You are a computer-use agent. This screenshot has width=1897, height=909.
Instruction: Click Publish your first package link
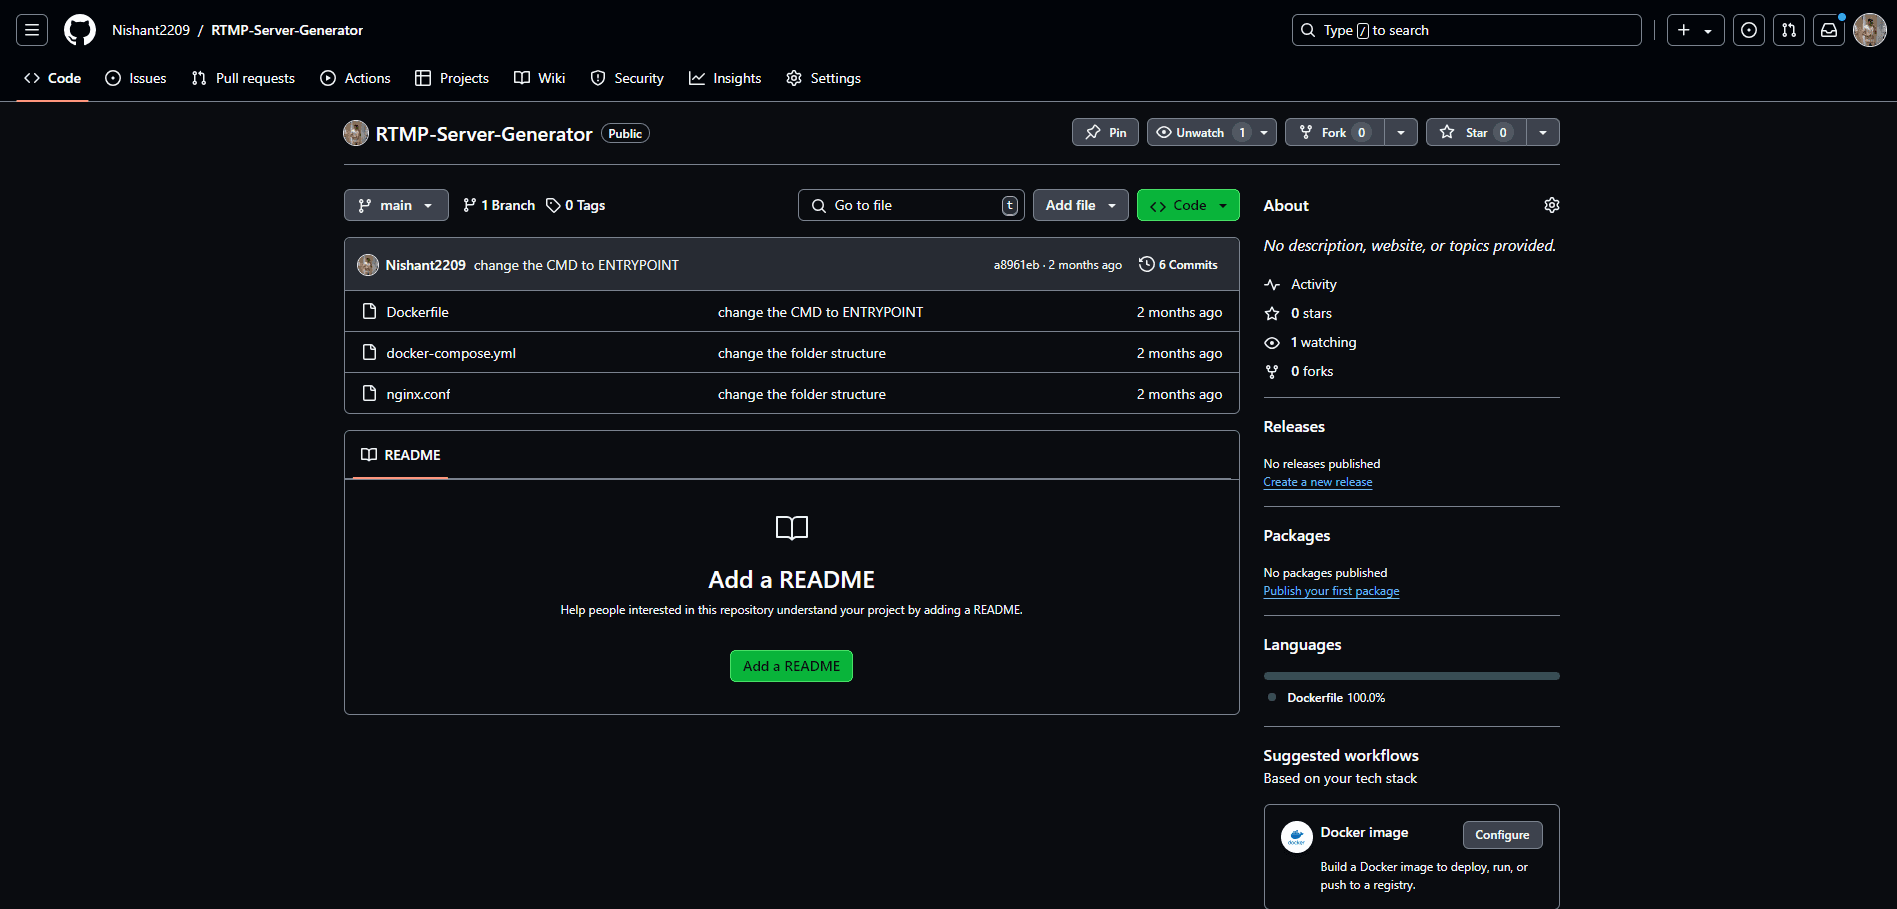pyautogui.click(x=1331, y=591)
